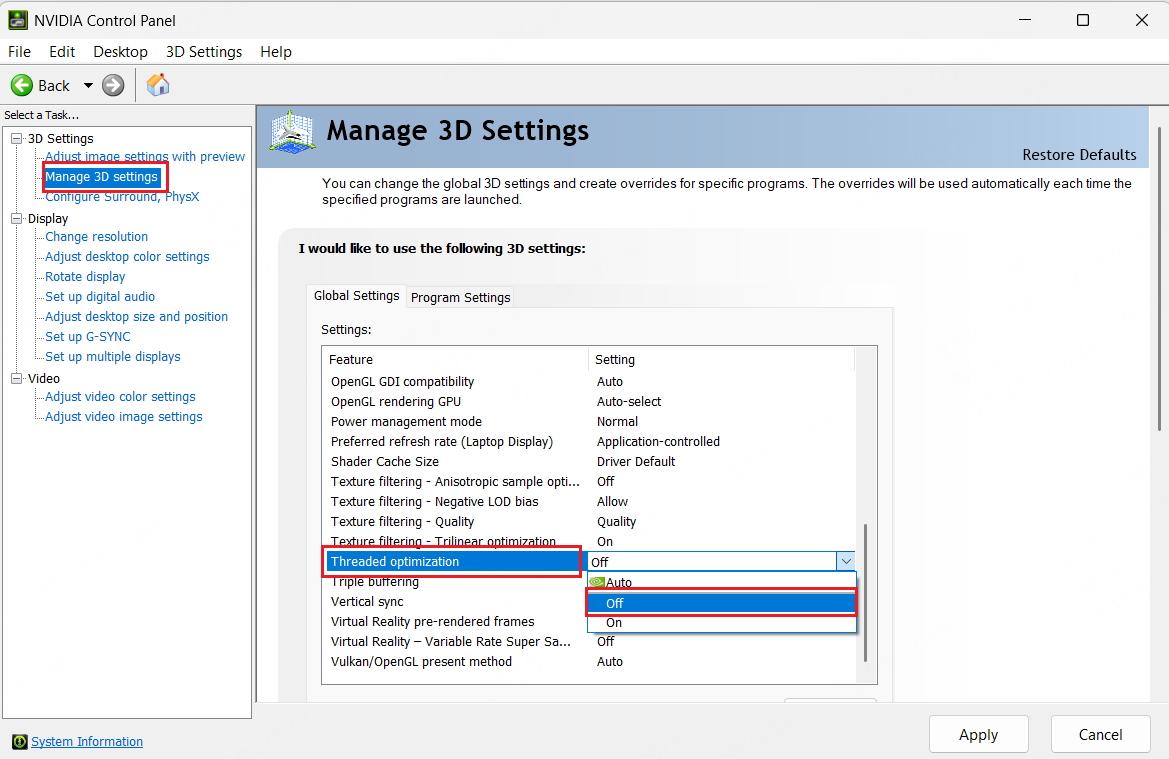The width and height of the screenshot is (1169, 759).
Task: Open Change resolution
Action: [x=96, y=236]
